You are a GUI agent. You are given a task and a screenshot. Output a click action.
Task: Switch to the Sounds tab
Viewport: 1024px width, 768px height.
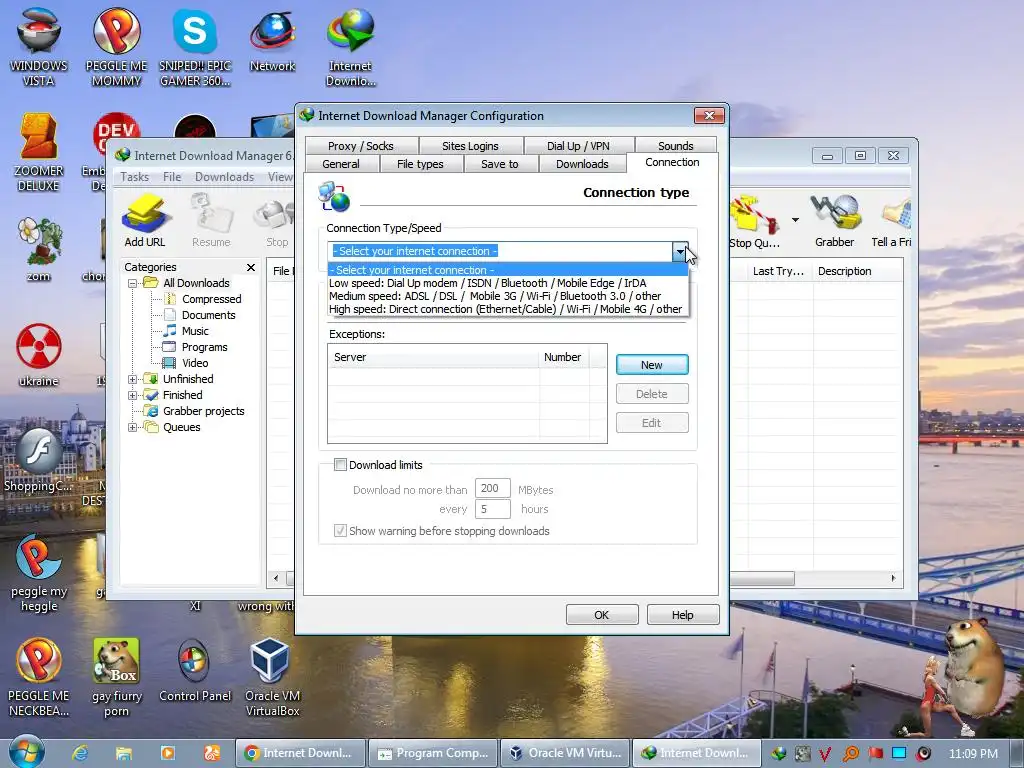[675, 146]
